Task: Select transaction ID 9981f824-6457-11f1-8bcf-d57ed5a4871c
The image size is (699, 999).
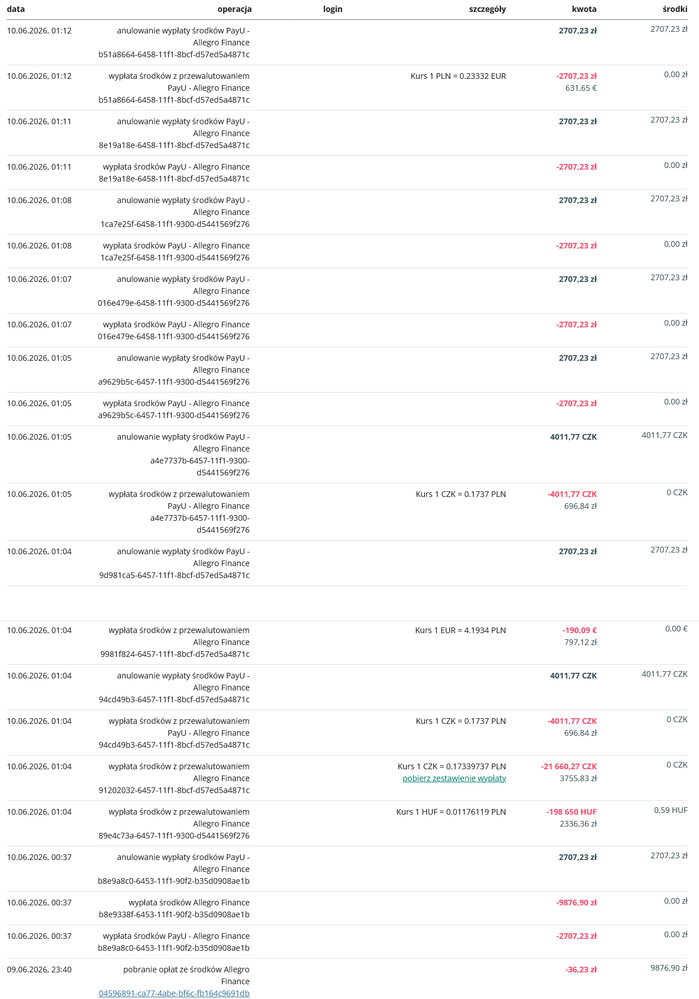Action: [x=175, y=654]
